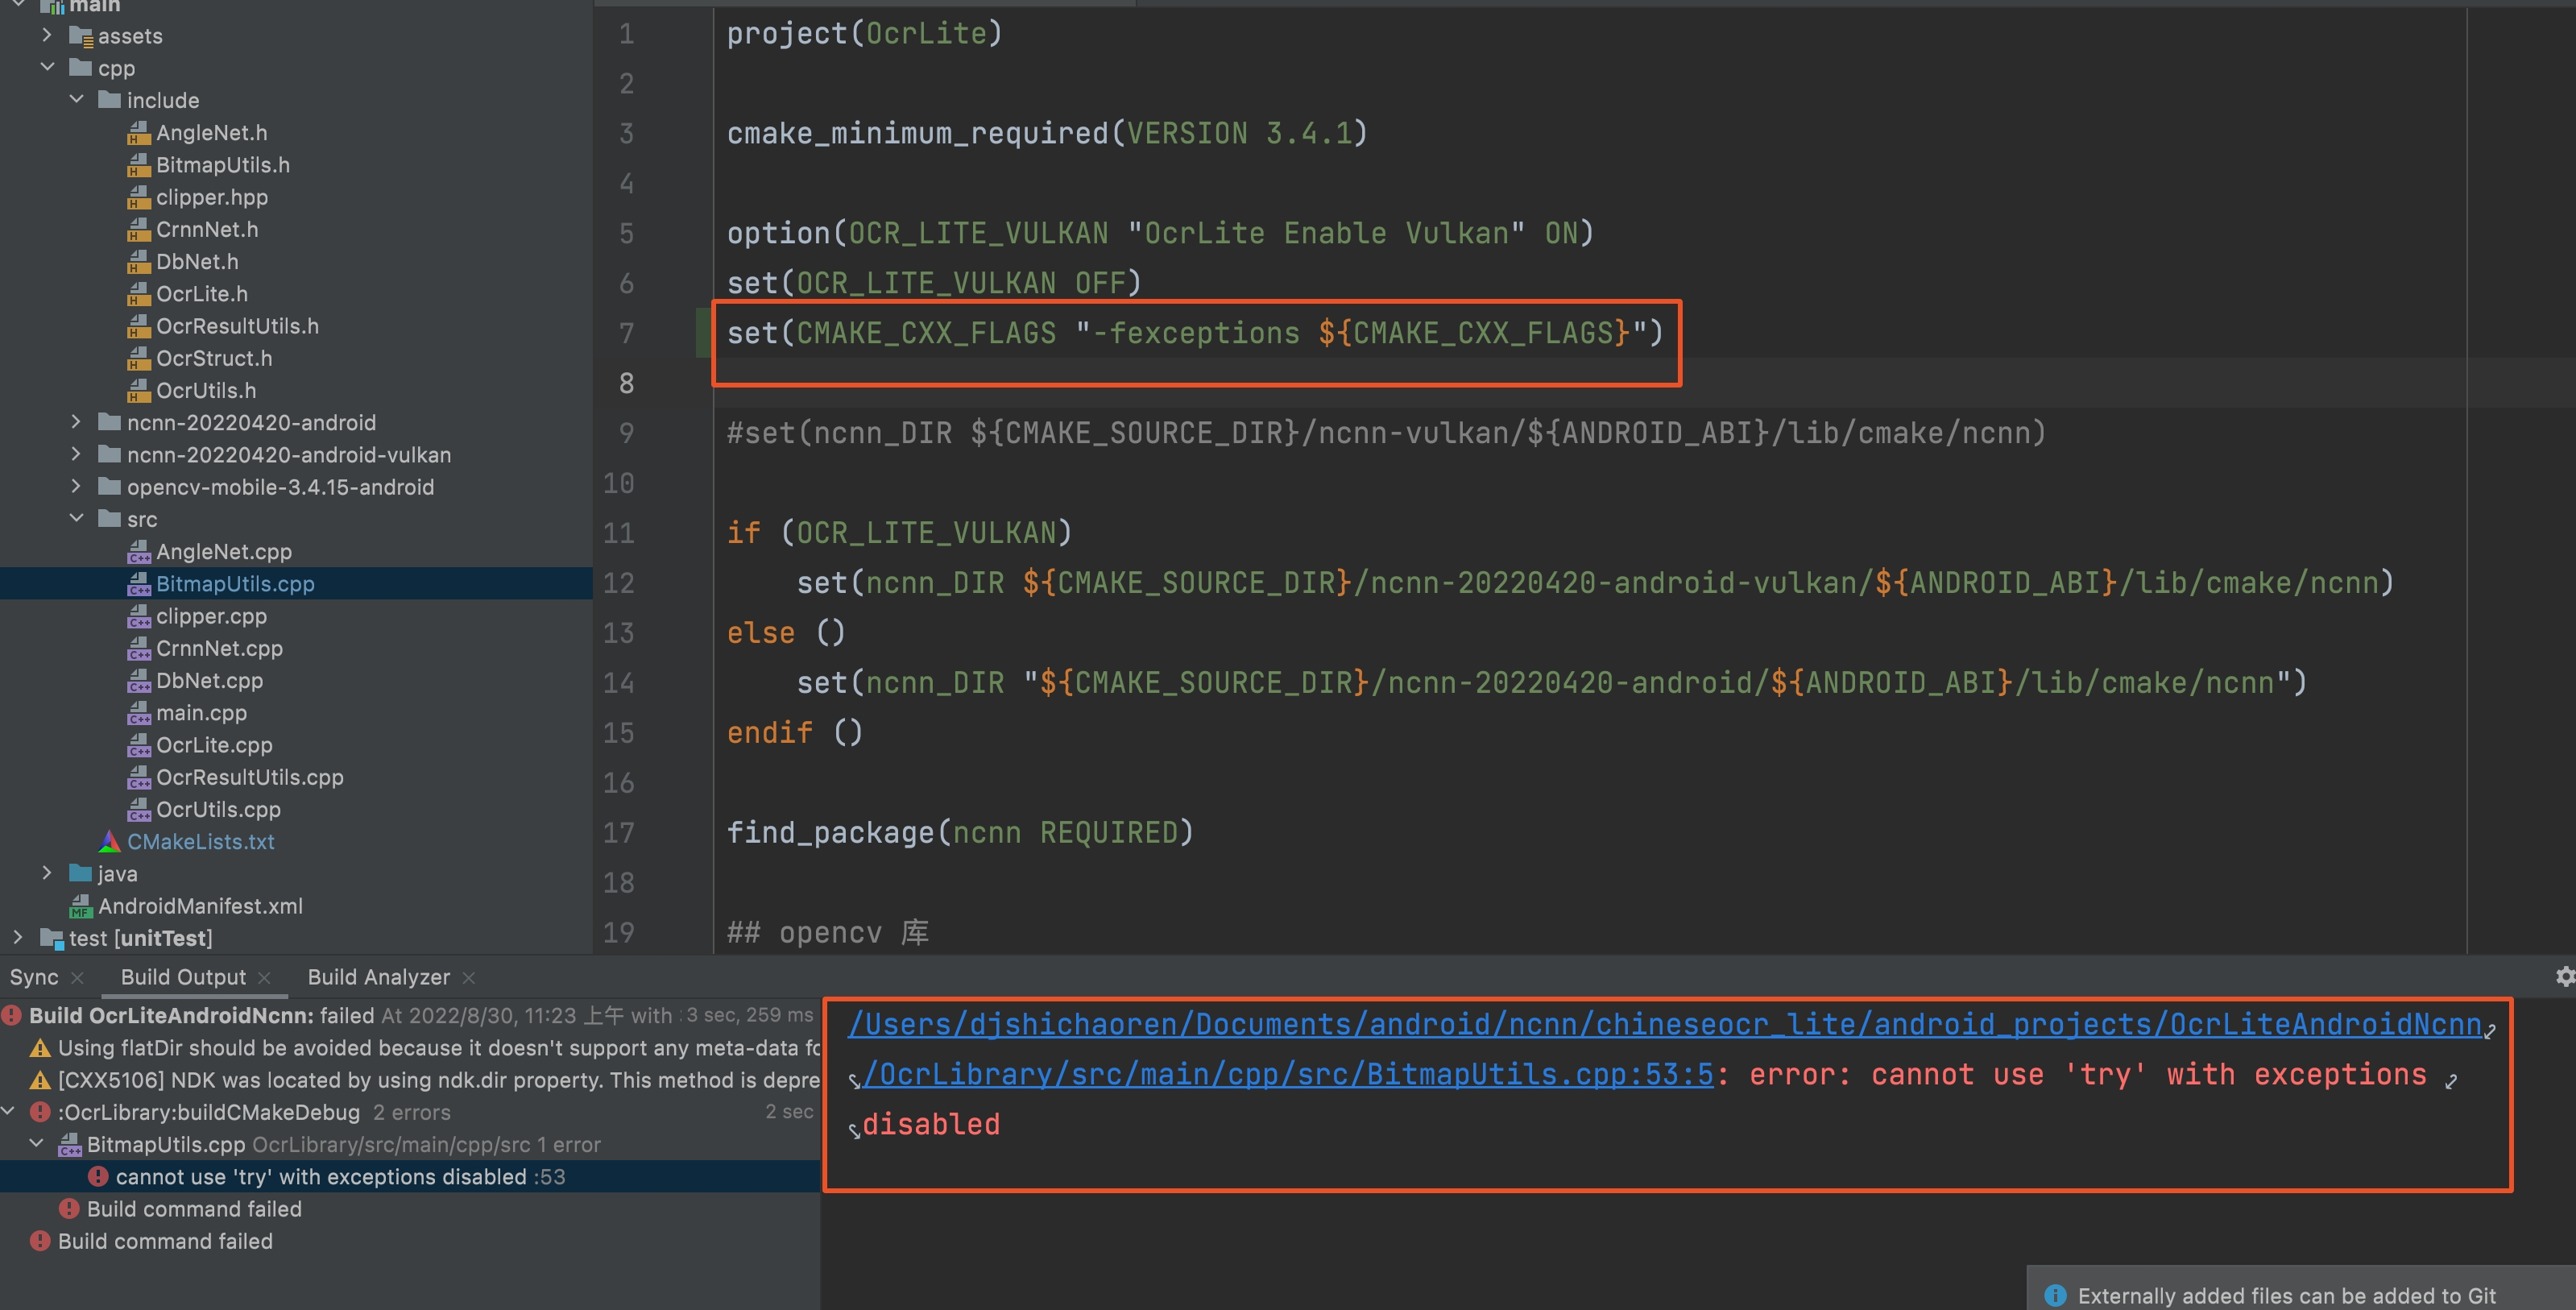
Task: Select the red error icon for 'cannot use try'
Action: [98, 1177]
